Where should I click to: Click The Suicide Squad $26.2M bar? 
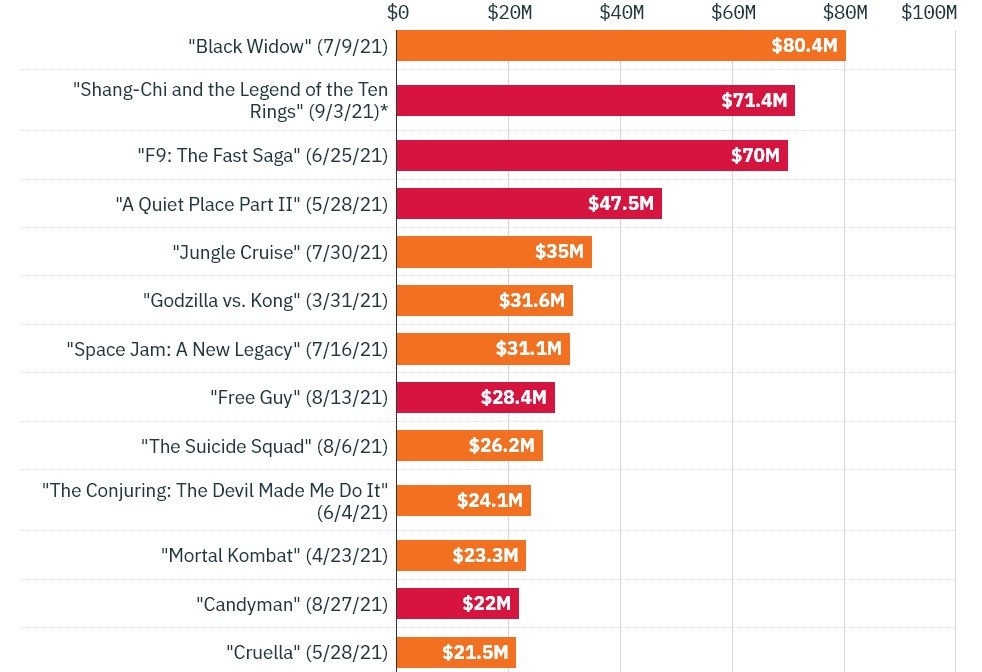(x=469, y=446)
